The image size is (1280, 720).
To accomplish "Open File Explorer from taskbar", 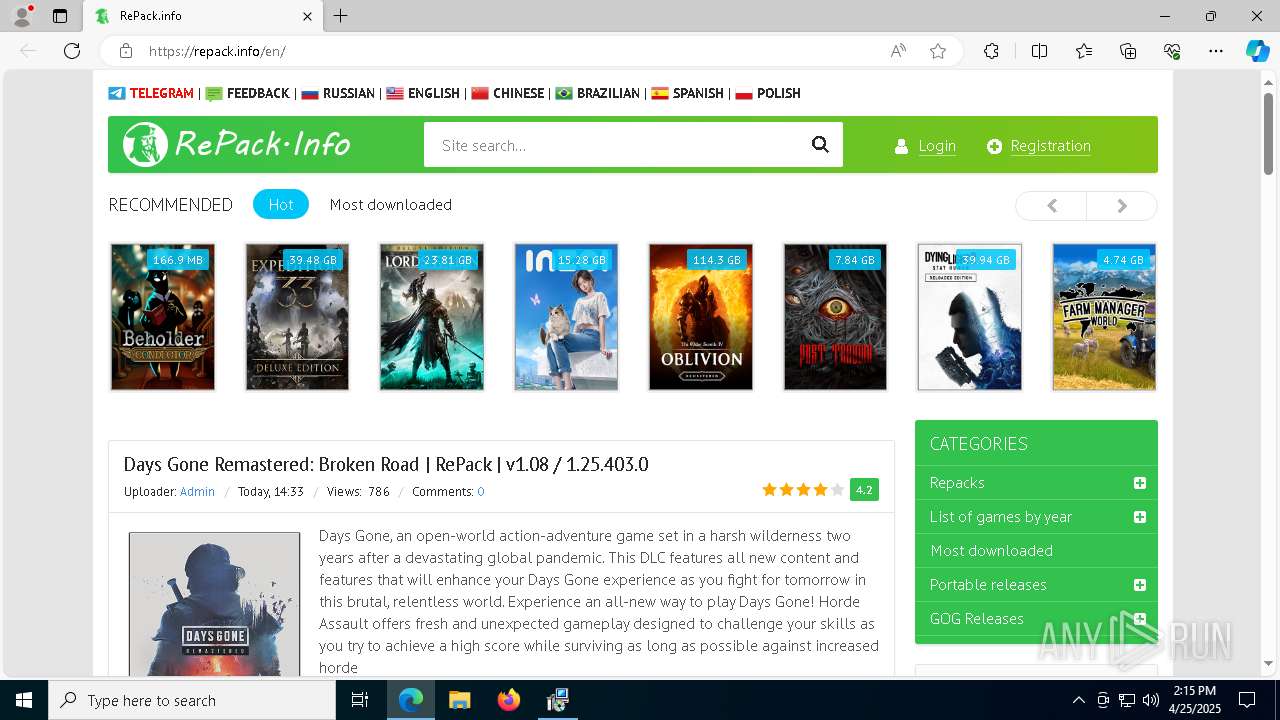I will coord(459,700).
